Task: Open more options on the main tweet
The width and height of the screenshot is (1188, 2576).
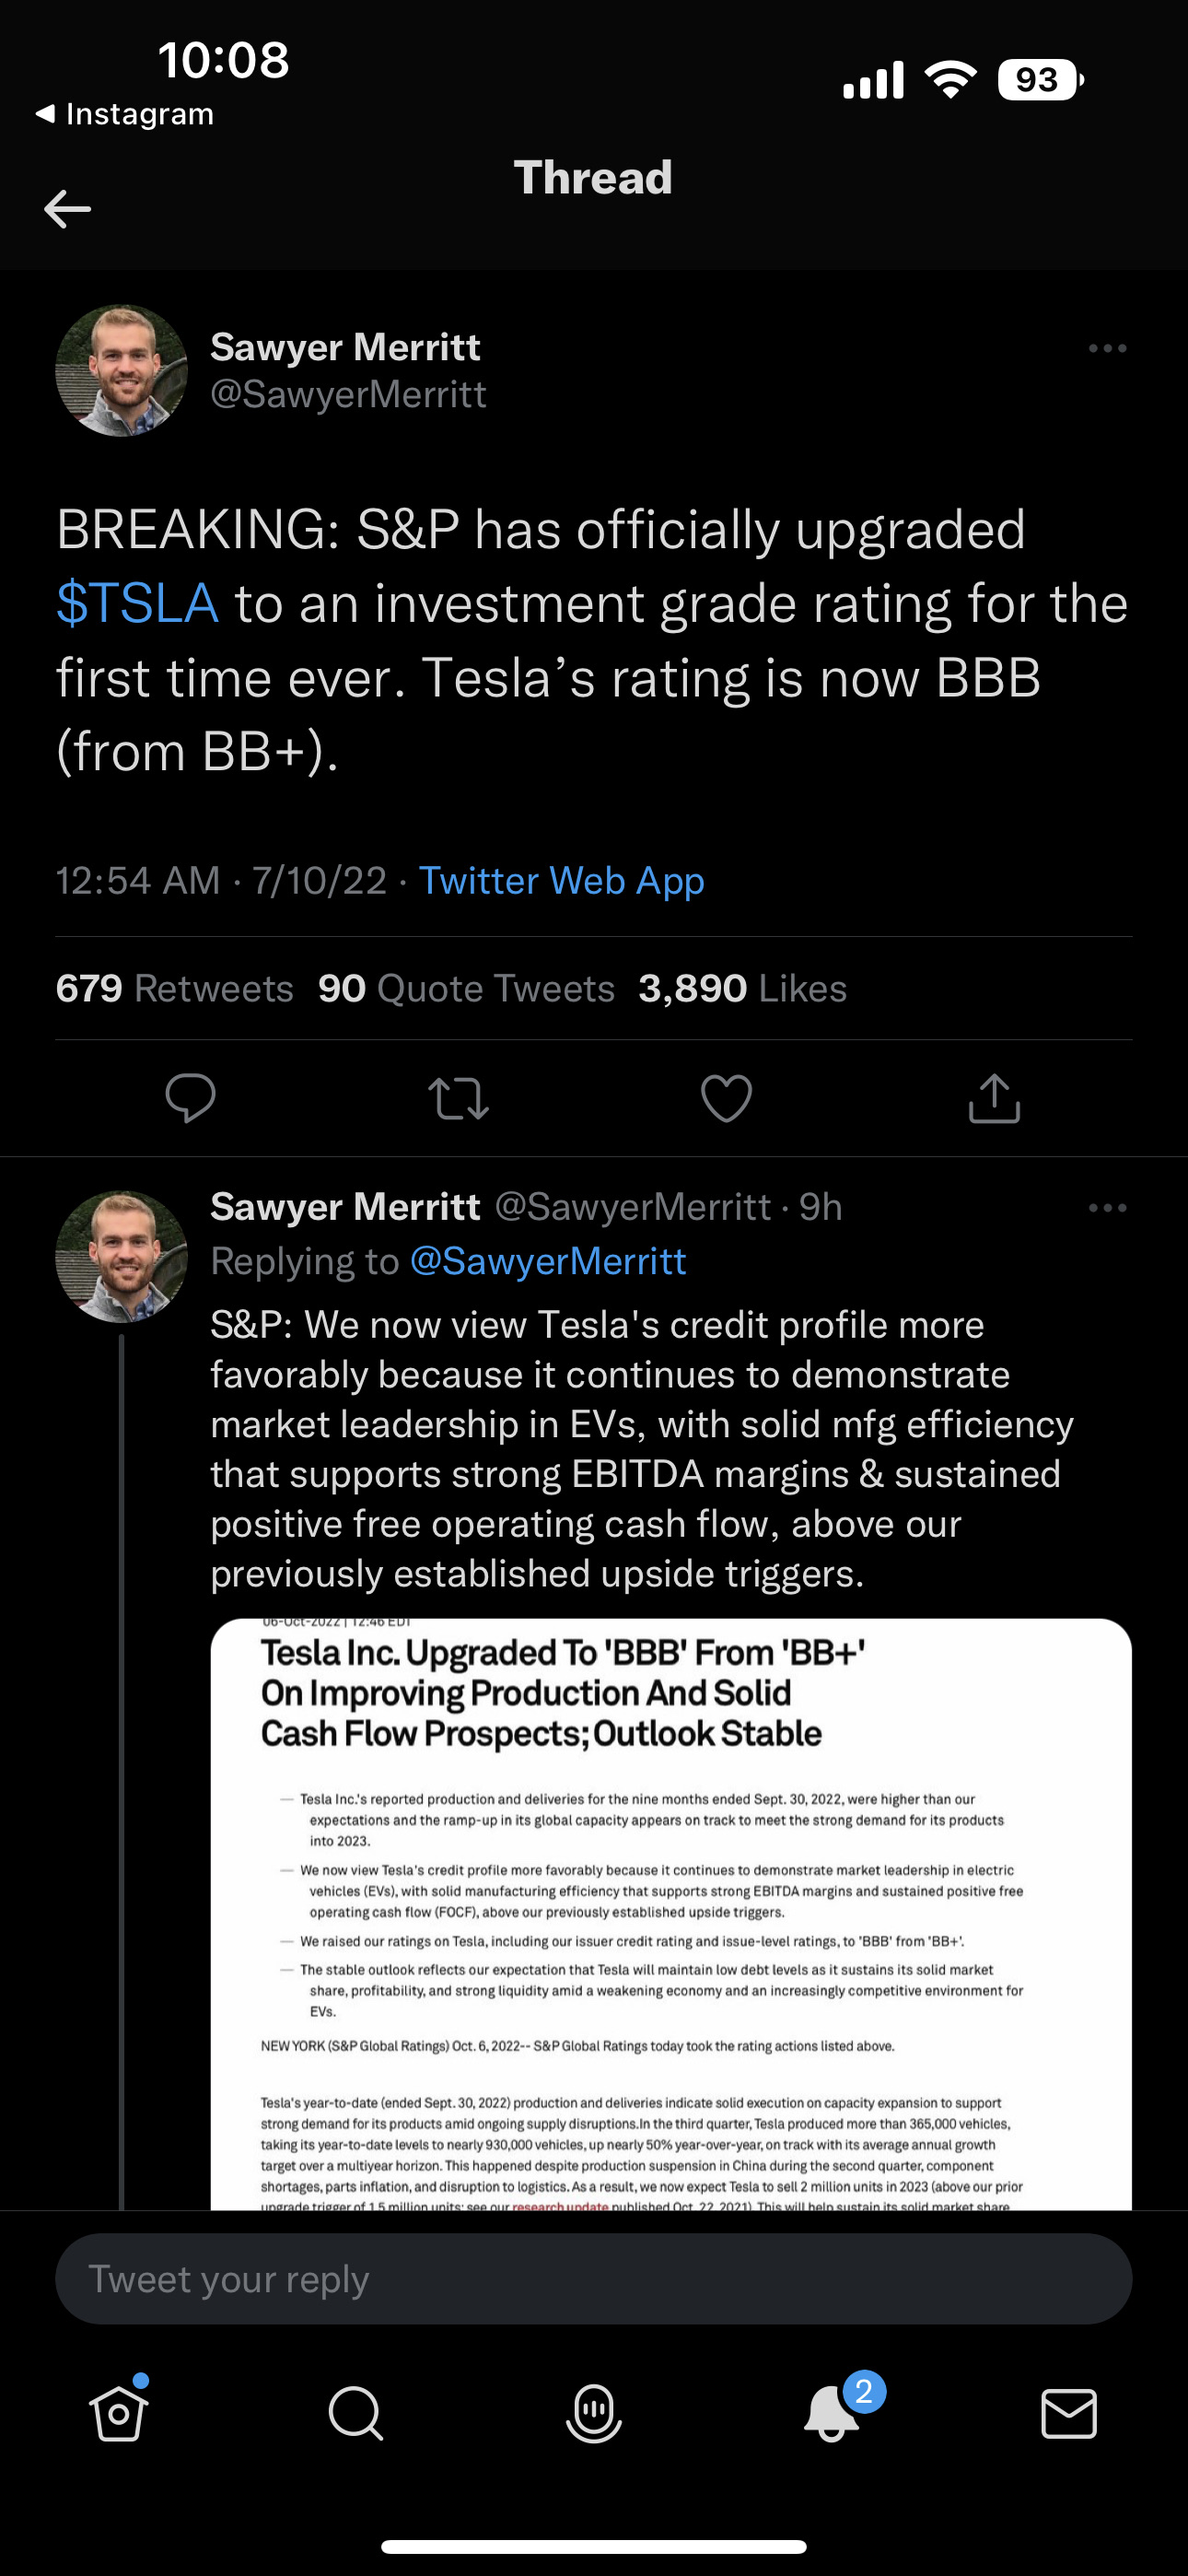Action: point(1107,348)
